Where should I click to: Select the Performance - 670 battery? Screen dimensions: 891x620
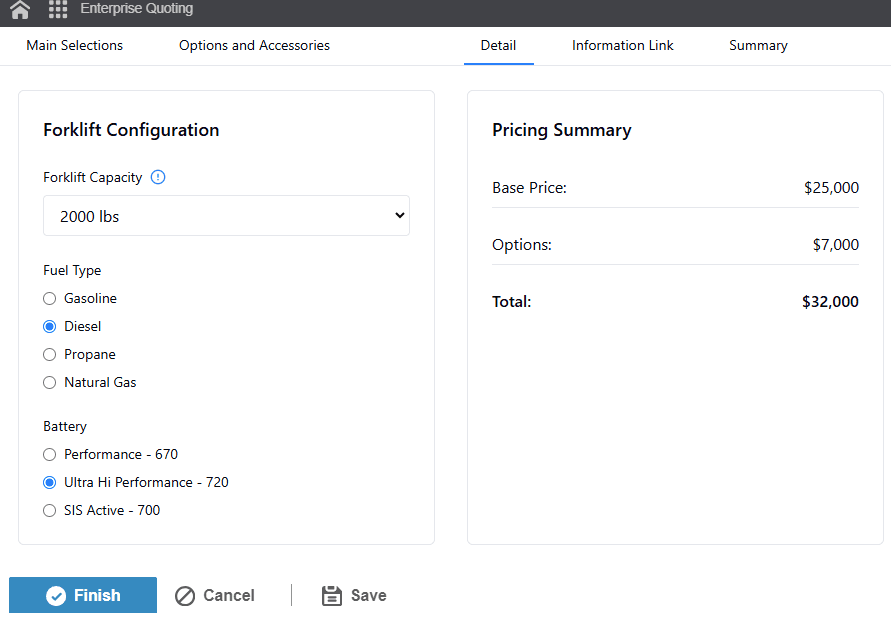[x=49, y=454]
